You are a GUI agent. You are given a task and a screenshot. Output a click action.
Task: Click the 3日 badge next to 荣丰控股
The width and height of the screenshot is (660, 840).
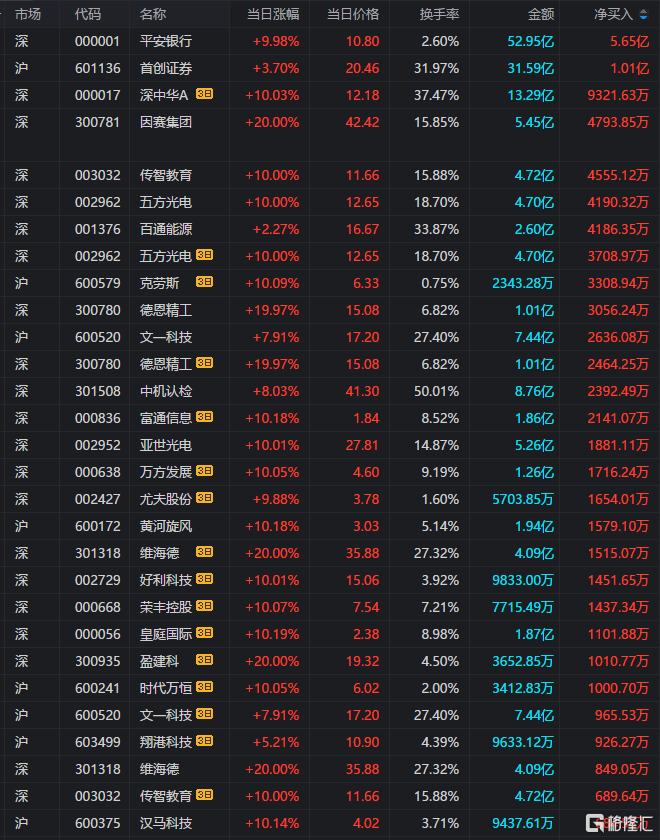tap(204, 606)
